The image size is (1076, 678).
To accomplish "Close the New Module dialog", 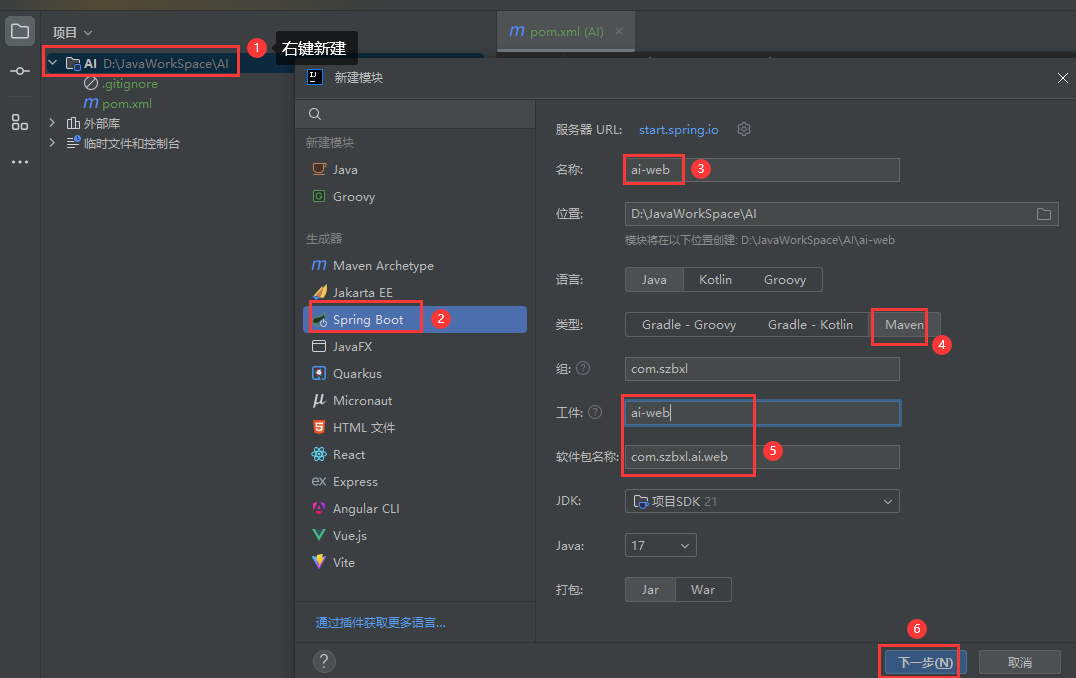I will point(1062,78).
